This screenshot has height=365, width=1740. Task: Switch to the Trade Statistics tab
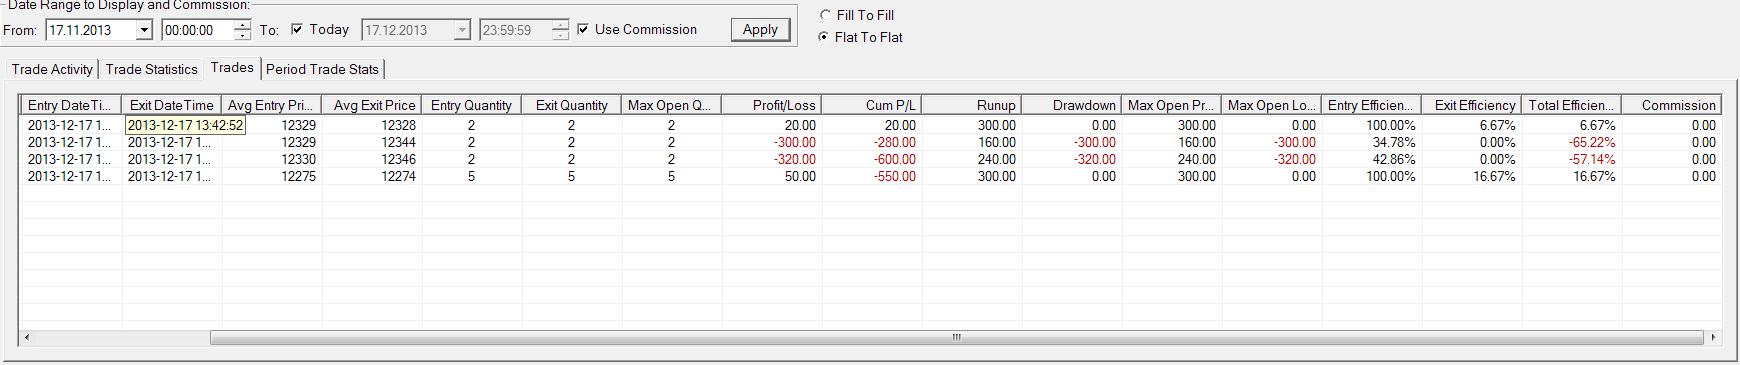(151, 69)
